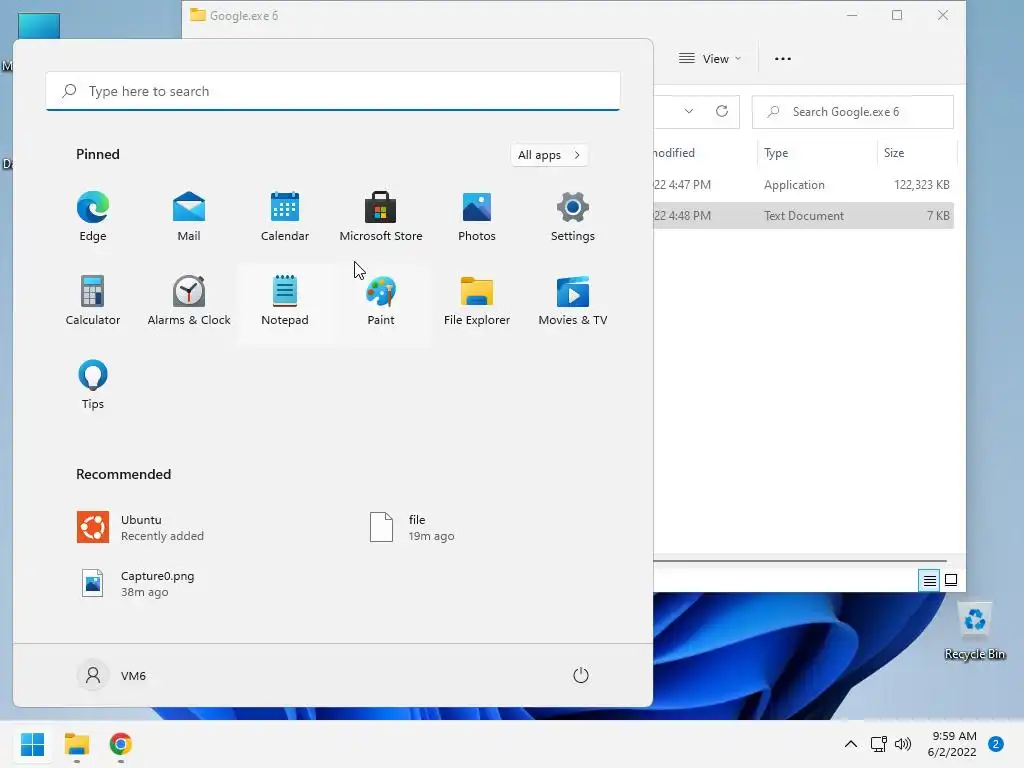The image size is (1024, 768).
Task: Click the power button in Start menu
Action: (581, 675)
